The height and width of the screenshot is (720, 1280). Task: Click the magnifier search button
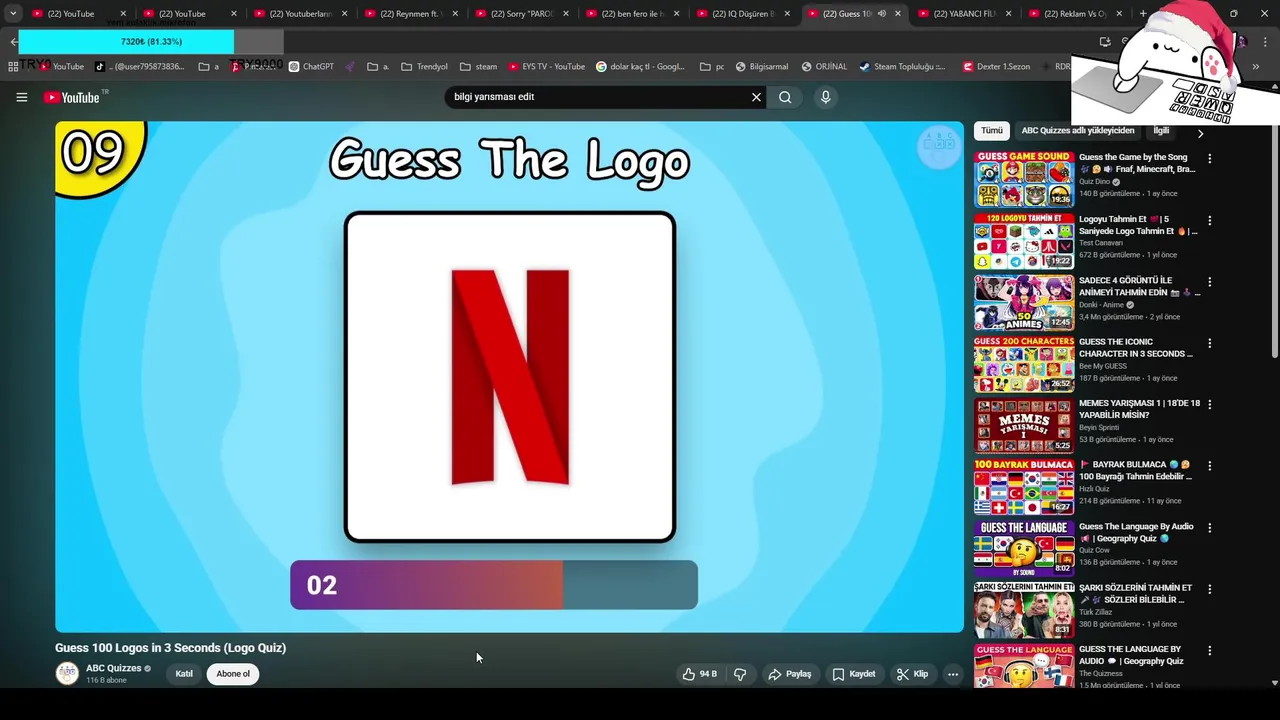785,97
